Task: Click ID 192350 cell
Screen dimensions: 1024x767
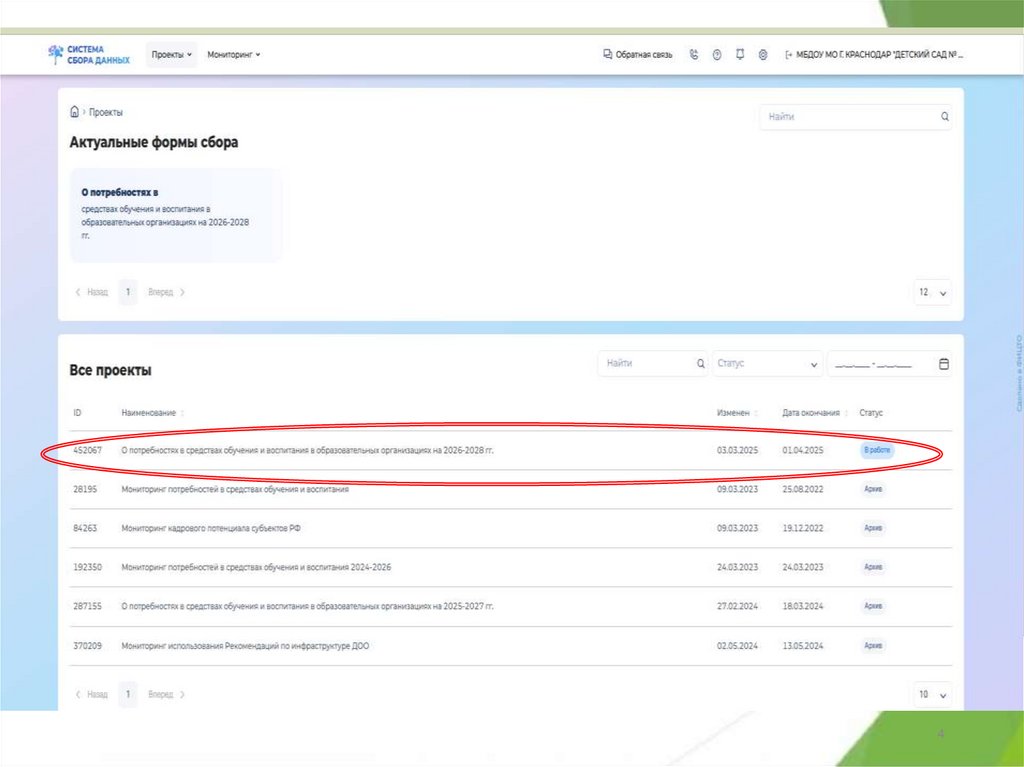Action: pos(88,567)
